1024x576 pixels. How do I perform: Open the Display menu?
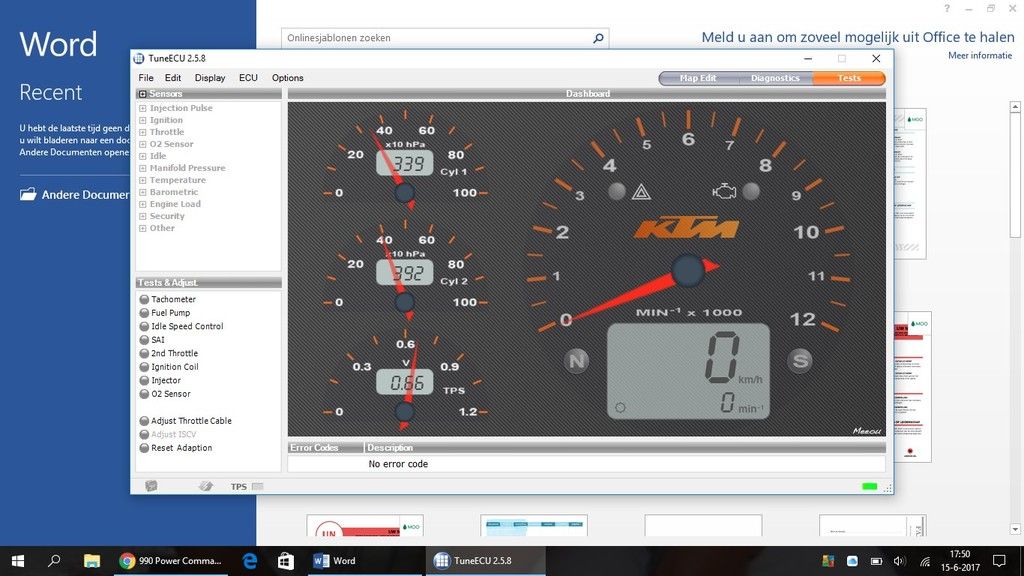(210, 78)
